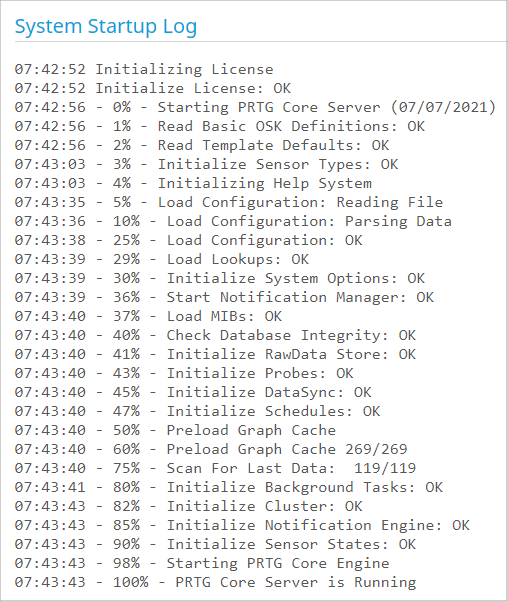
Task: Select the Read Template Defaults line
Action: pyautogui.click(x=202, y=146)
